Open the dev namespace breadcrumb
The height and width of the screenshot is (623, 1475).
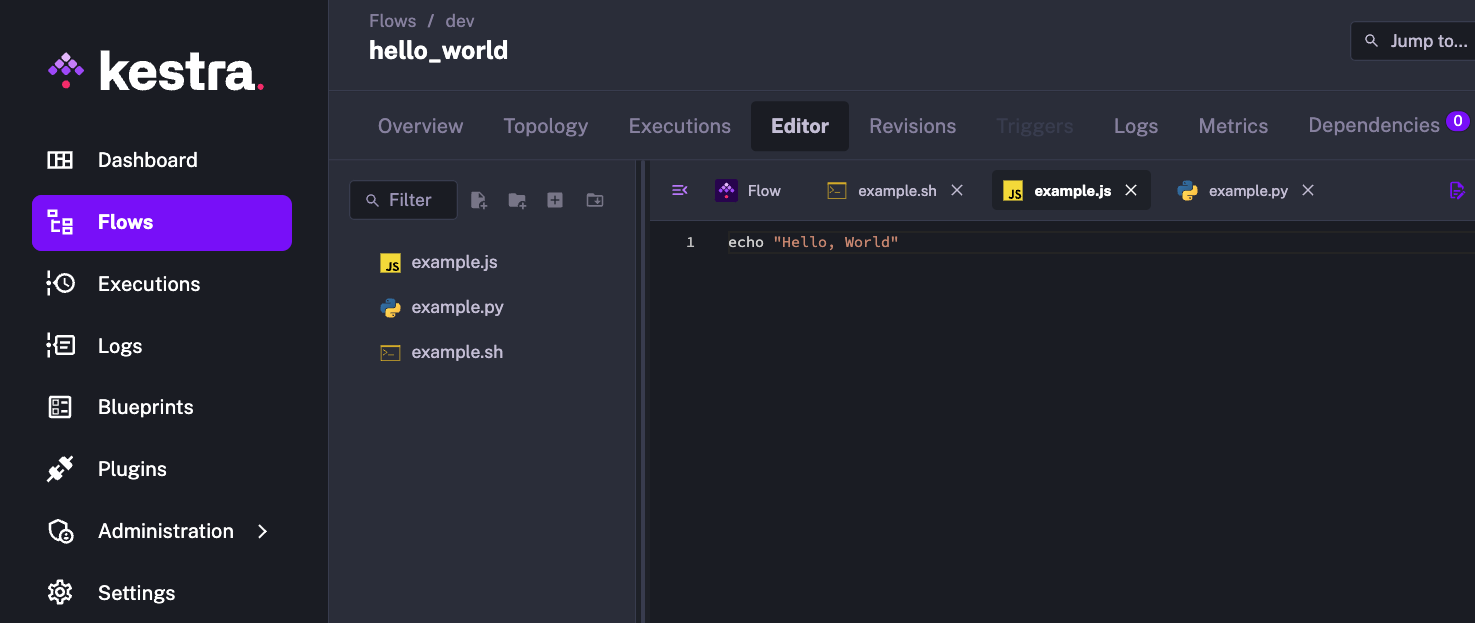pyautogui.click(x=459, y=20)
